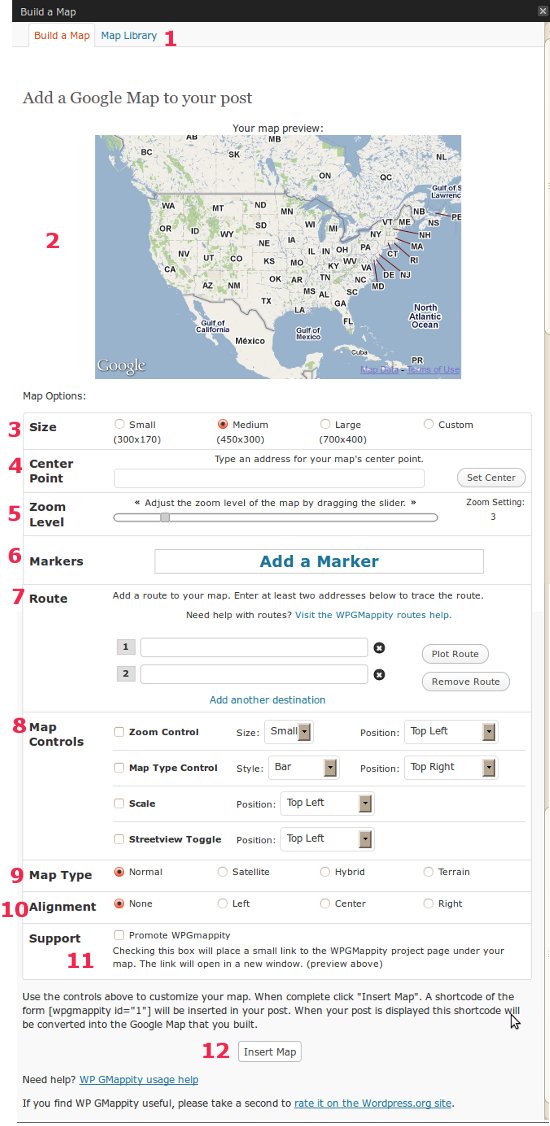Select the Large map size option
The width and height of the screenshot is (550, 1126).
click(325, 424)
